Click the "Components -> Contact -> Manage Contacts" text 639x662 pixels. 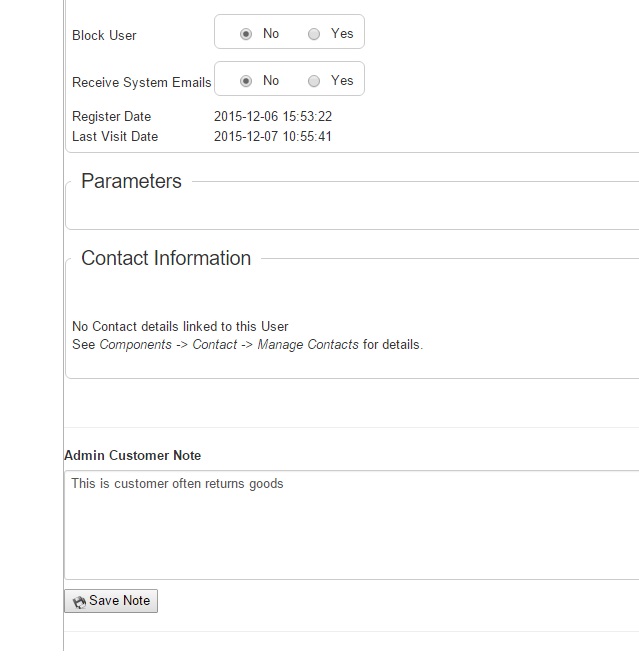tap(229, 345)
